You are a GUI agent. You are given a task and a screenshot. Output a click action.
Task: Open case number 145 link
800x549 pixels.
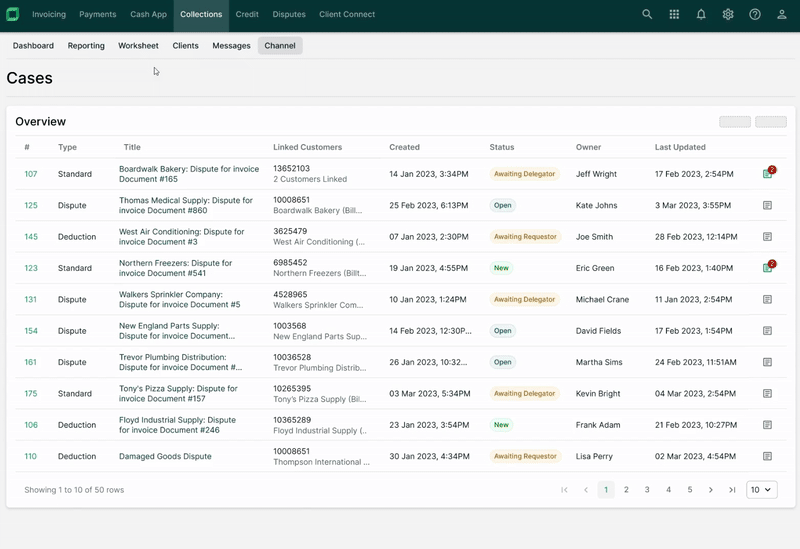pyautogui.click(x=31, y=237)
